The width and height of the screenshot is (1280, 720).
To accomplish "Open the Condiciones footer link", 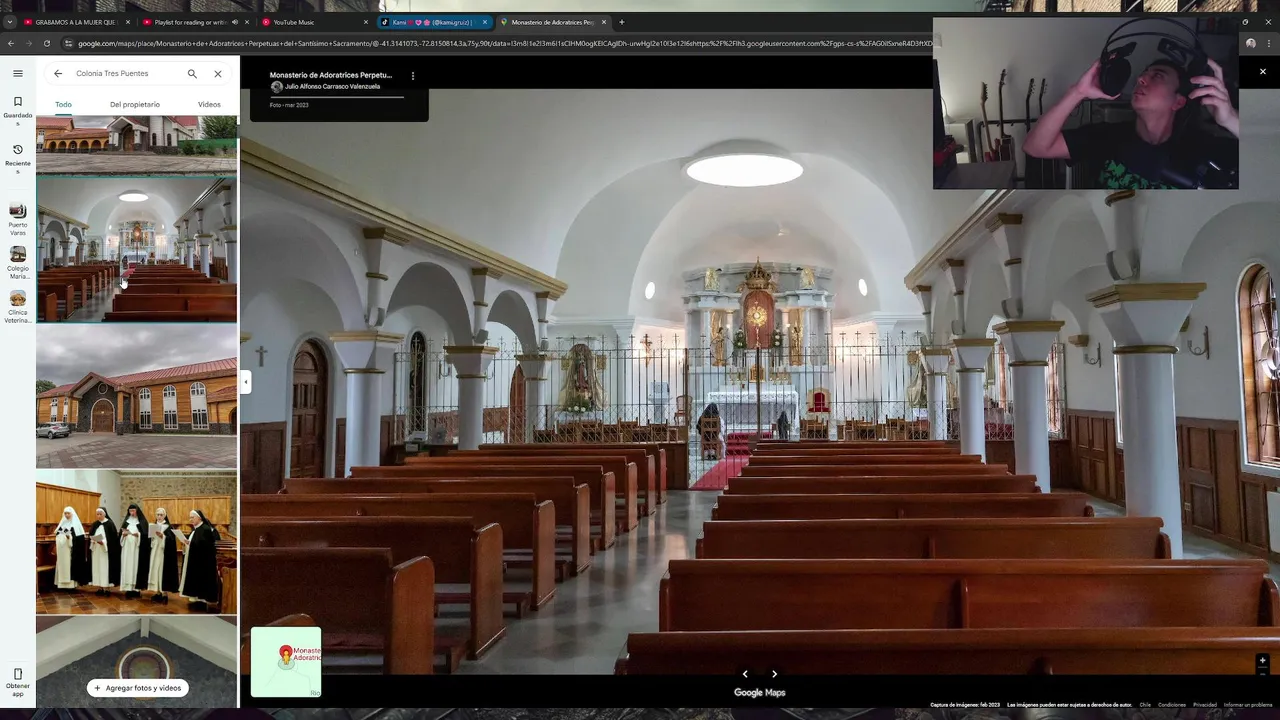I will [1172, 705].
